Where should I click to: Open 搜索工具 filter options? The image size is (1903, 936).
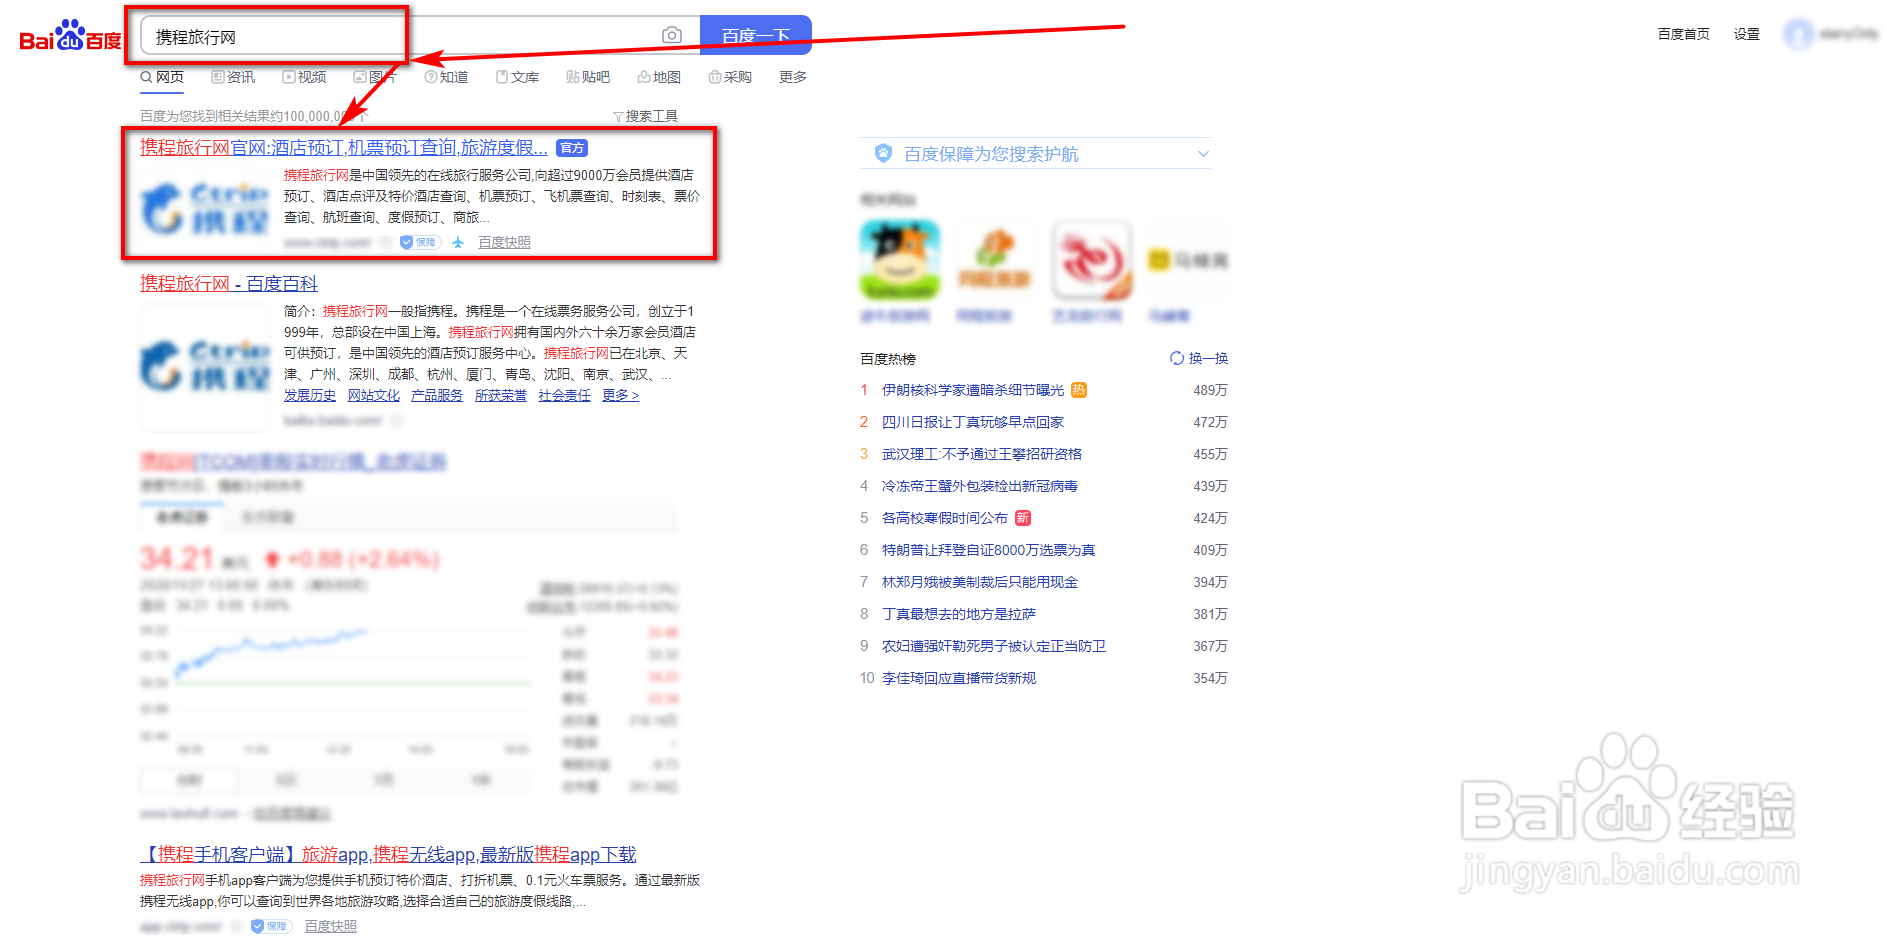tap(645, 116)
